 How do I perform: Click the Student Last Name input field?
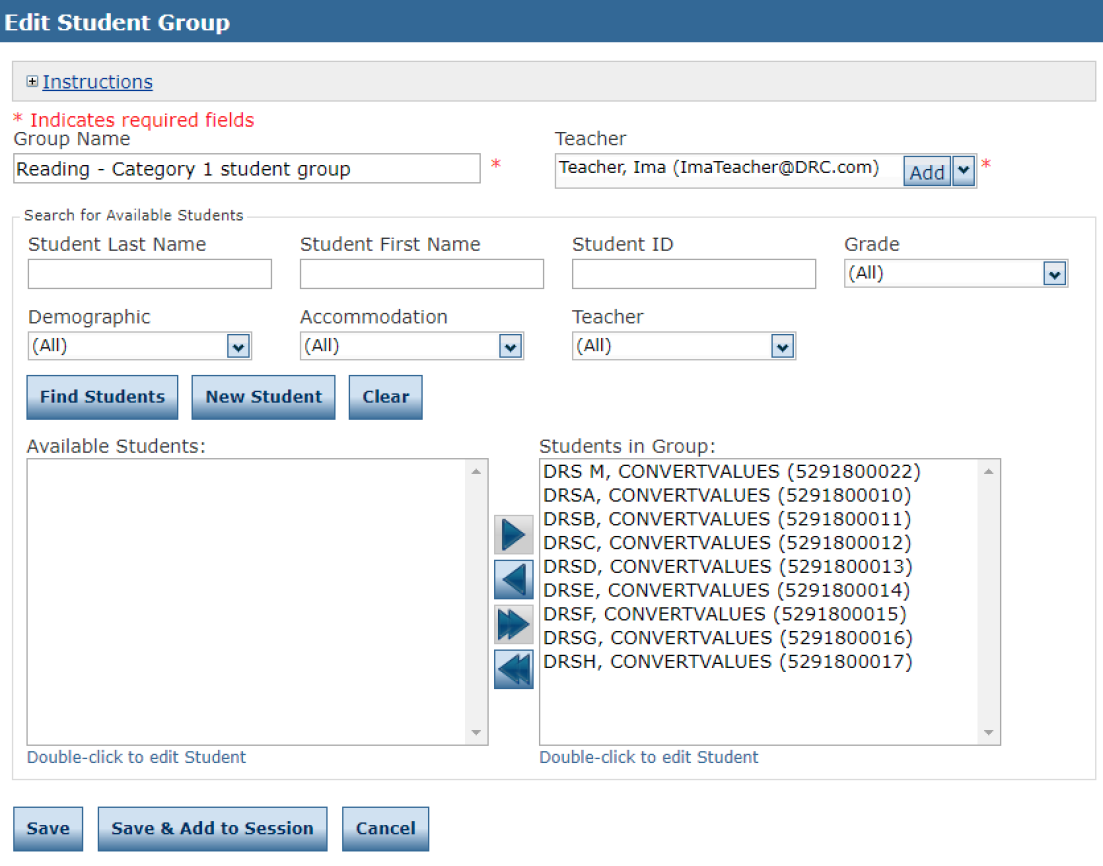pyautogui.click(x=149, y=273)
